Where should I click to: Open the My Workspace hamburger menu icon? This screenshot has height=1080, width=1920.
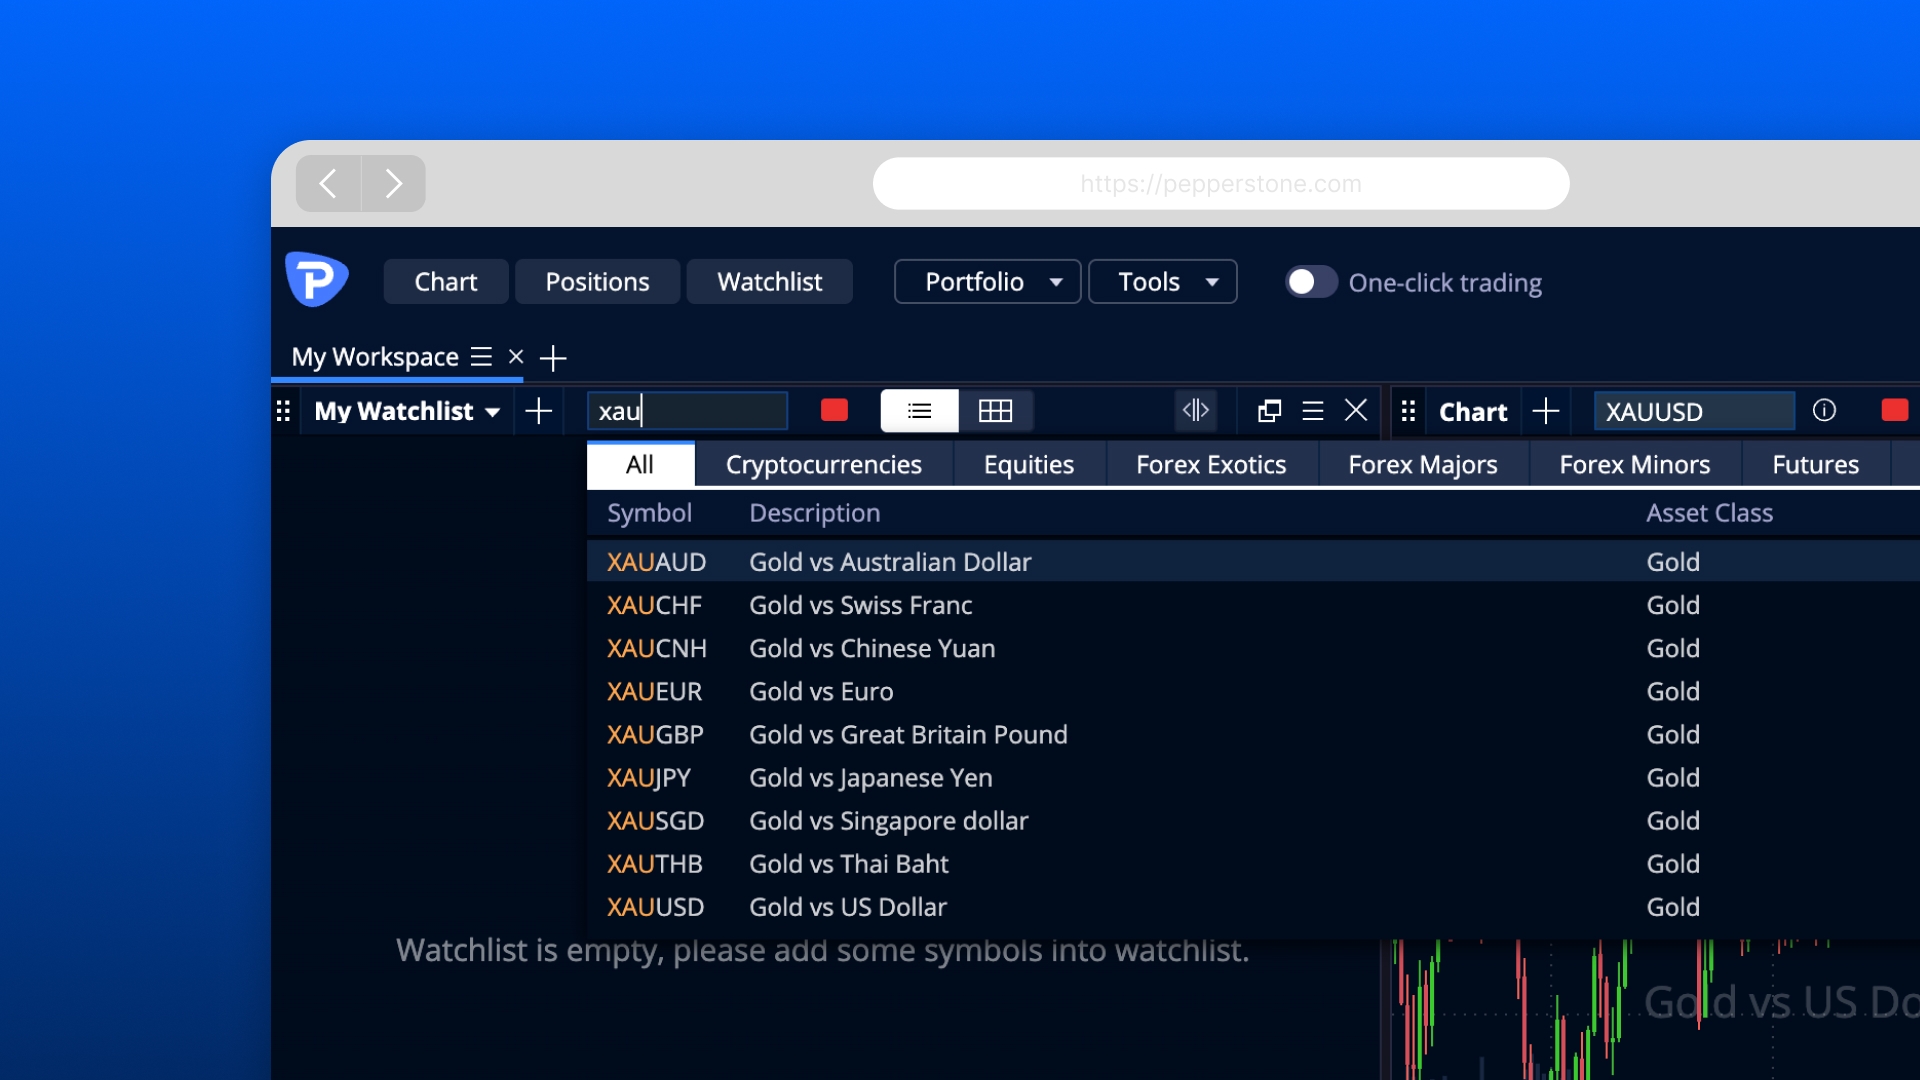point(481,357)
